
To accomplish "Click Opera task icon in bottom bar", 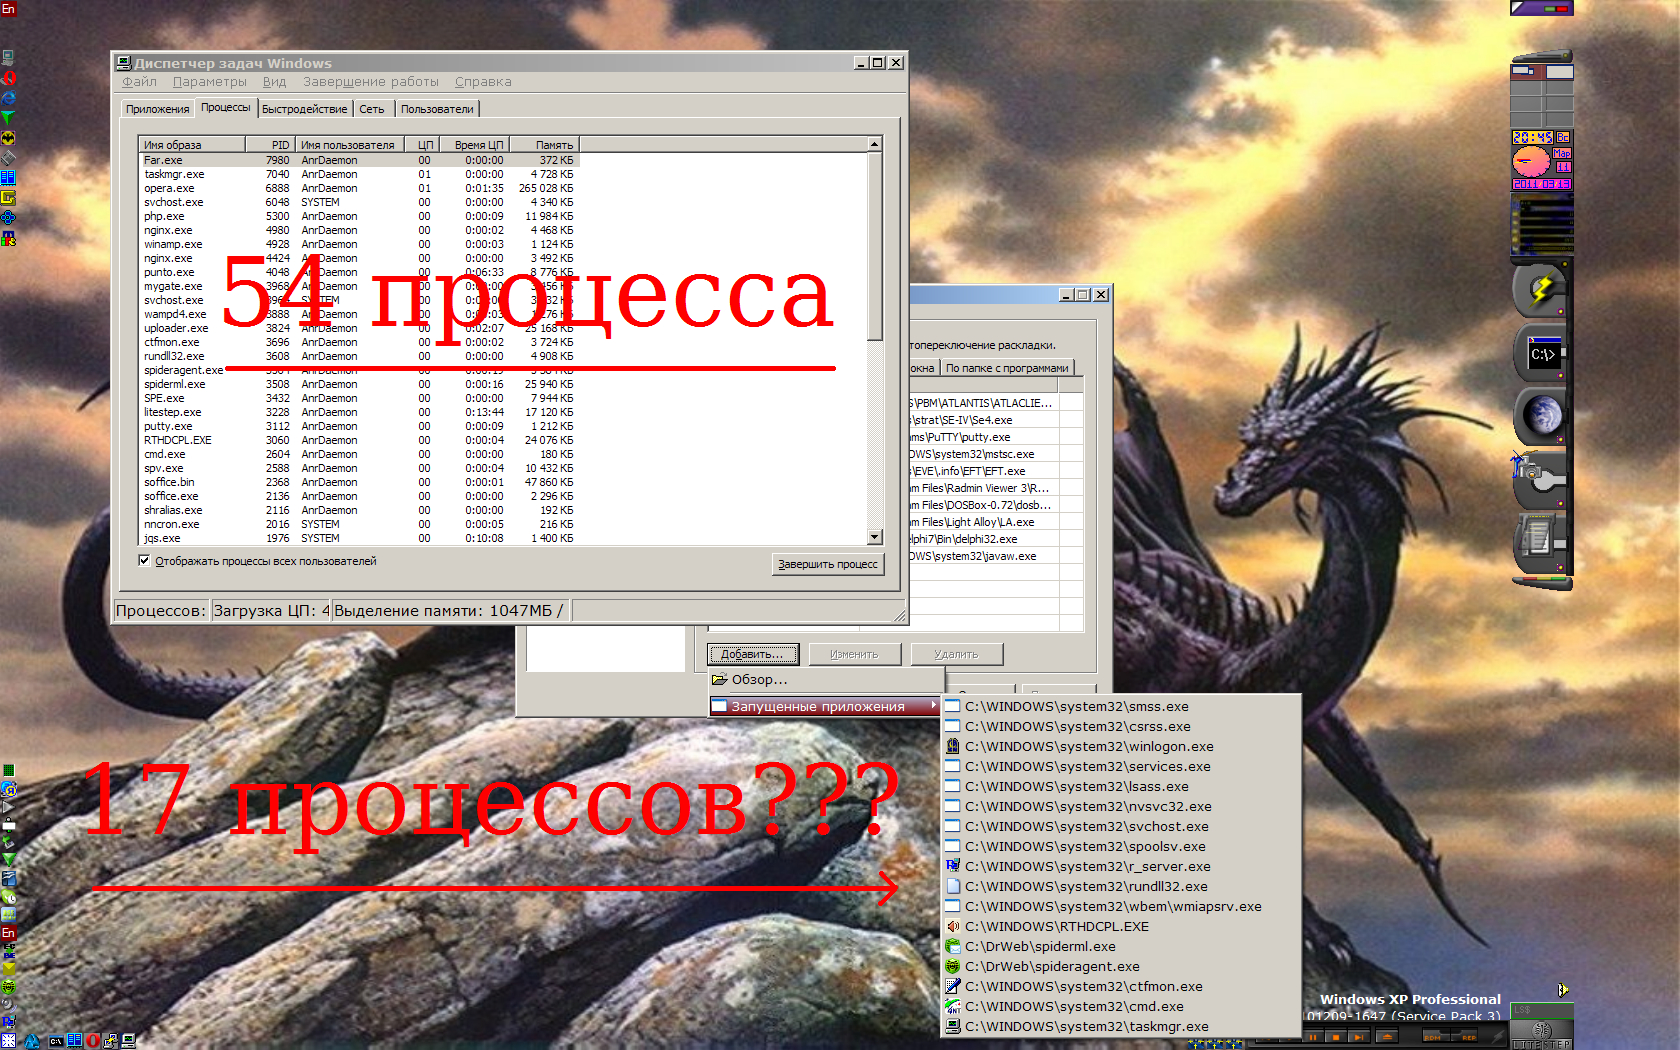I will tap(93, 1041).
